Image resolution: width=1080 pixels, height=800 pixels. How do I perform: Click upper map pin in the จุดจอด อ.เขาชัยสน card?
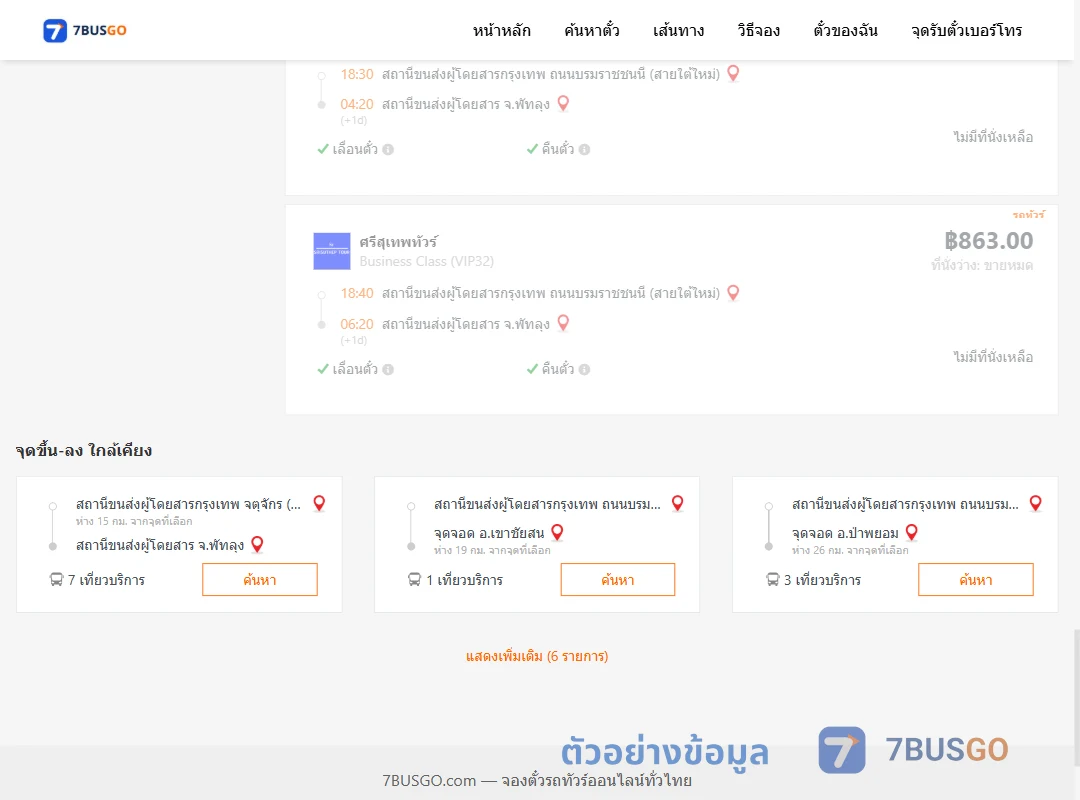pos(678,504)
